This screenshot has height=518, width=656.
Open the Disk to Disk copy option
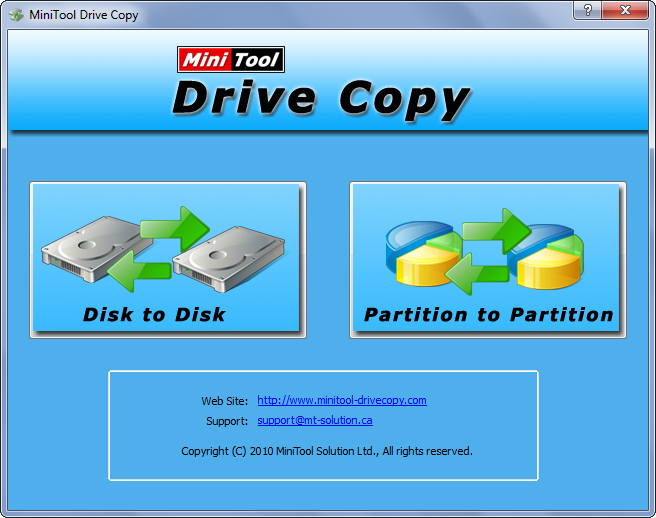click(x=168, y=259)
